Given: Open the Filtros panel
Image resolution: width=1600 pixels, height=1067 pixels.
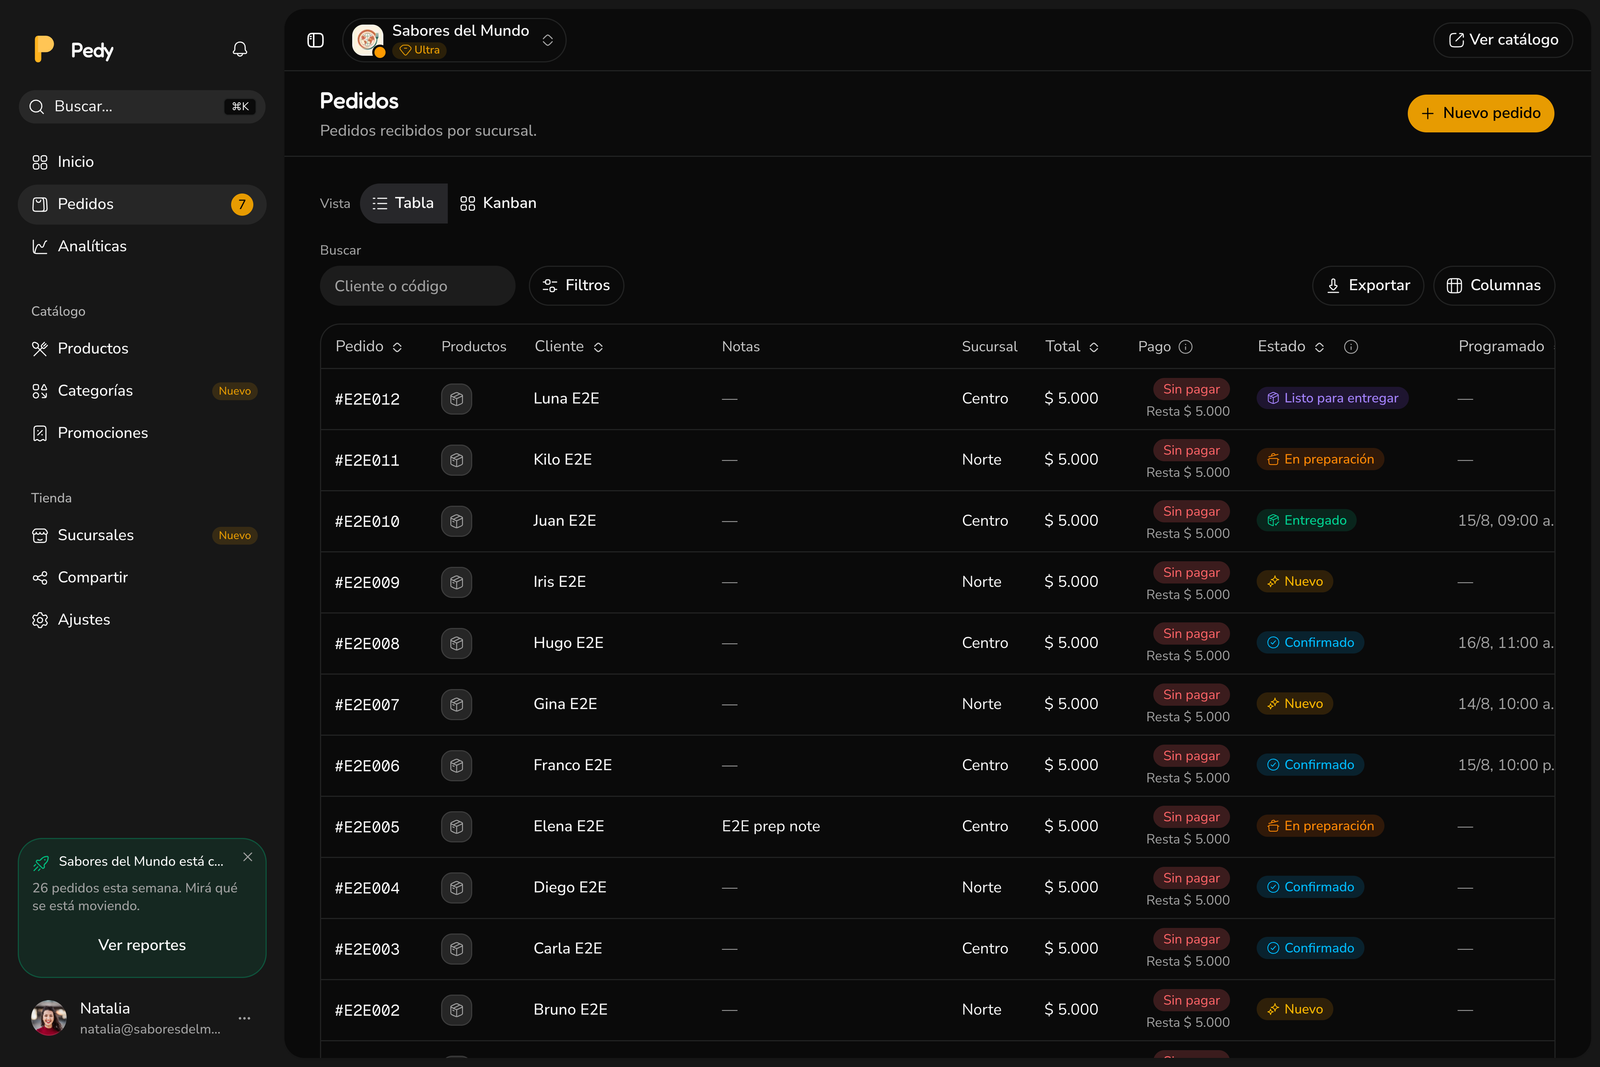Looking at the screenshot, I should [x=576, y=286].
